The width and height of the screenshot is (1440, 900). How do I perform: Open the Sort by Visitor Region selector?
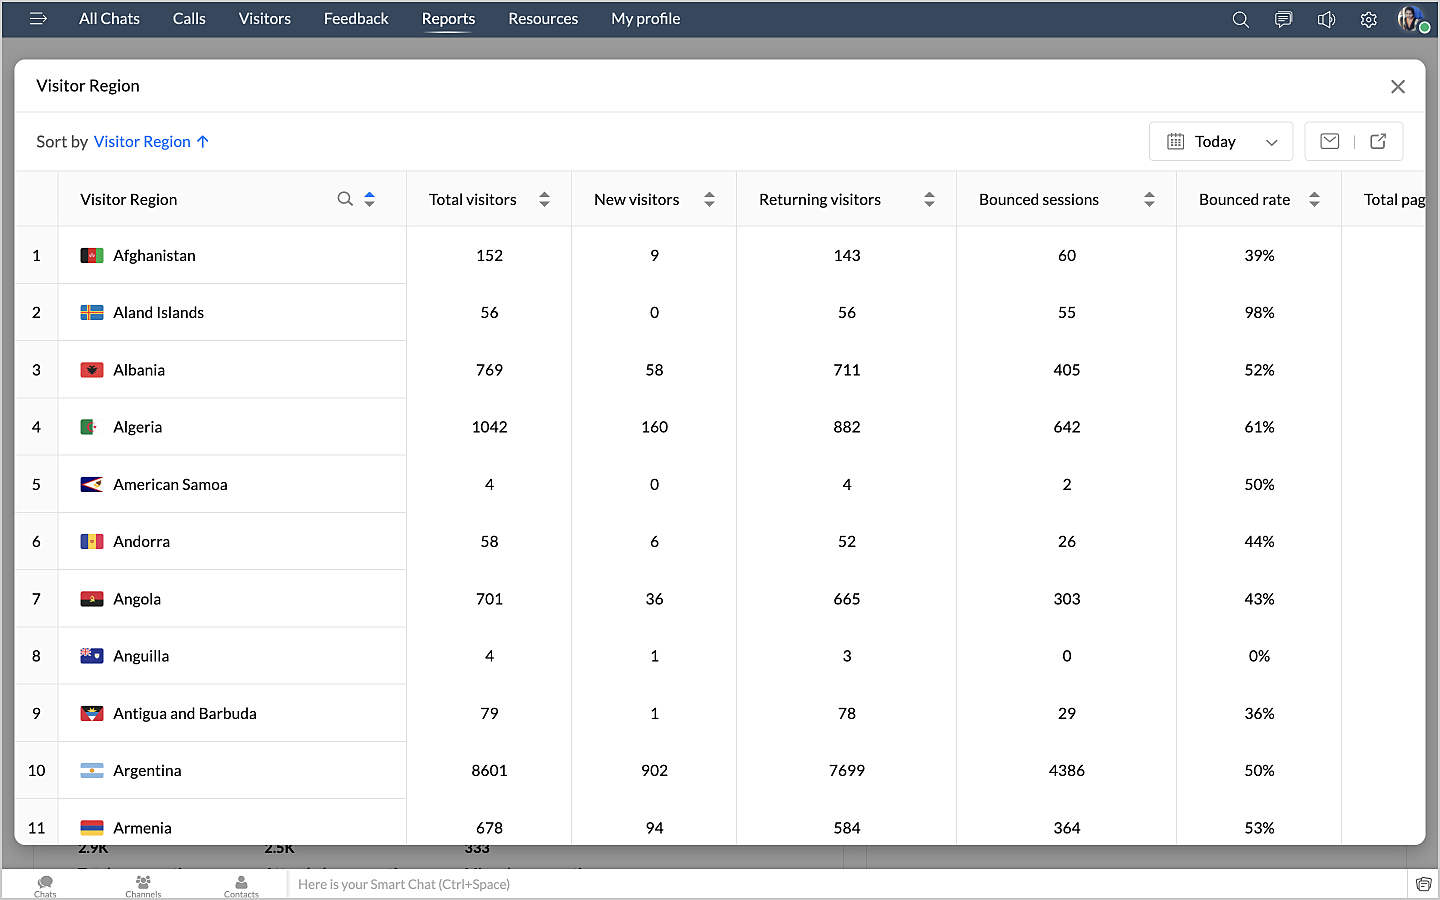pyautogui.click(x=150, y=141)
